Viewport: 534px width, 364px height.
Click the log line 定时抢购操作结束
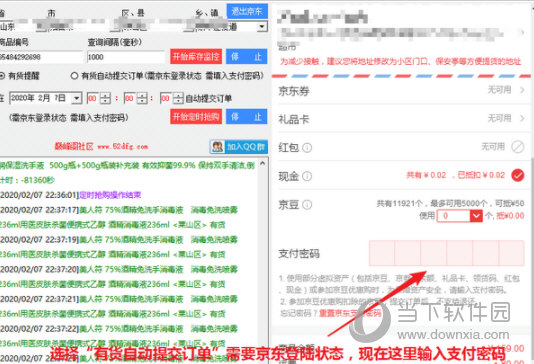pyautogui.click(x=110, y=195)
